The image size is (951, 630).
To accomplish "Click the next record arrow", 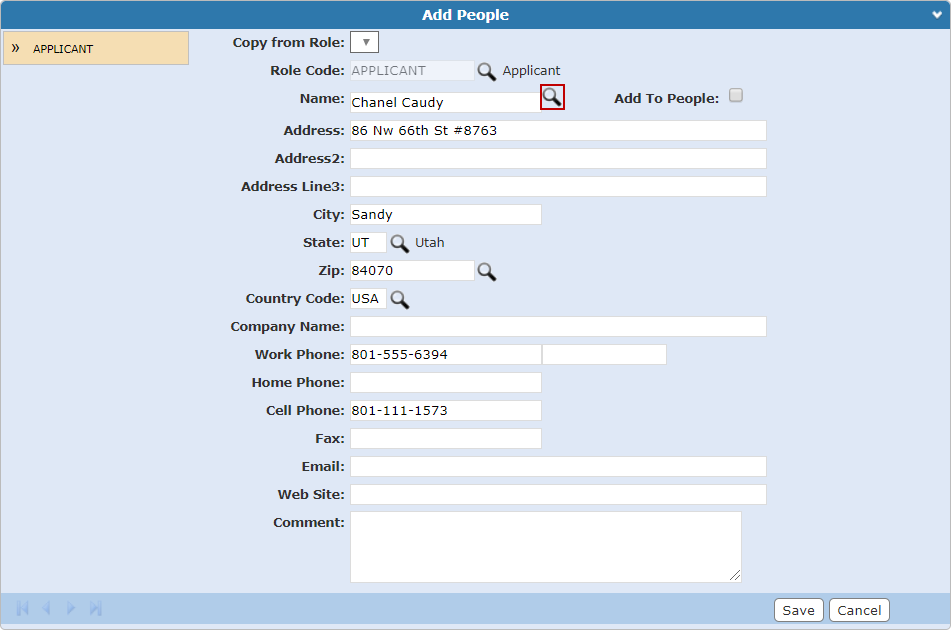I will [71, 608].
